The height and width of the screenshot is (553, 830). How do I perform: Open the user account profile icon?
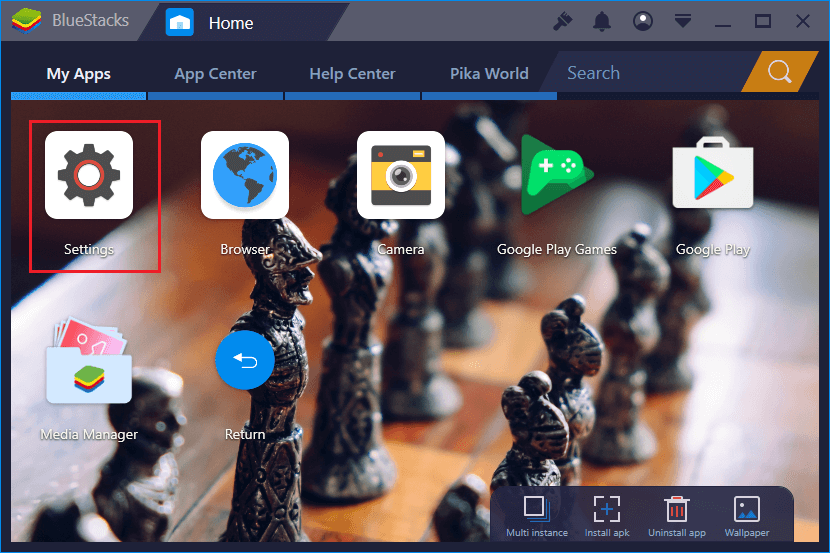643,21
